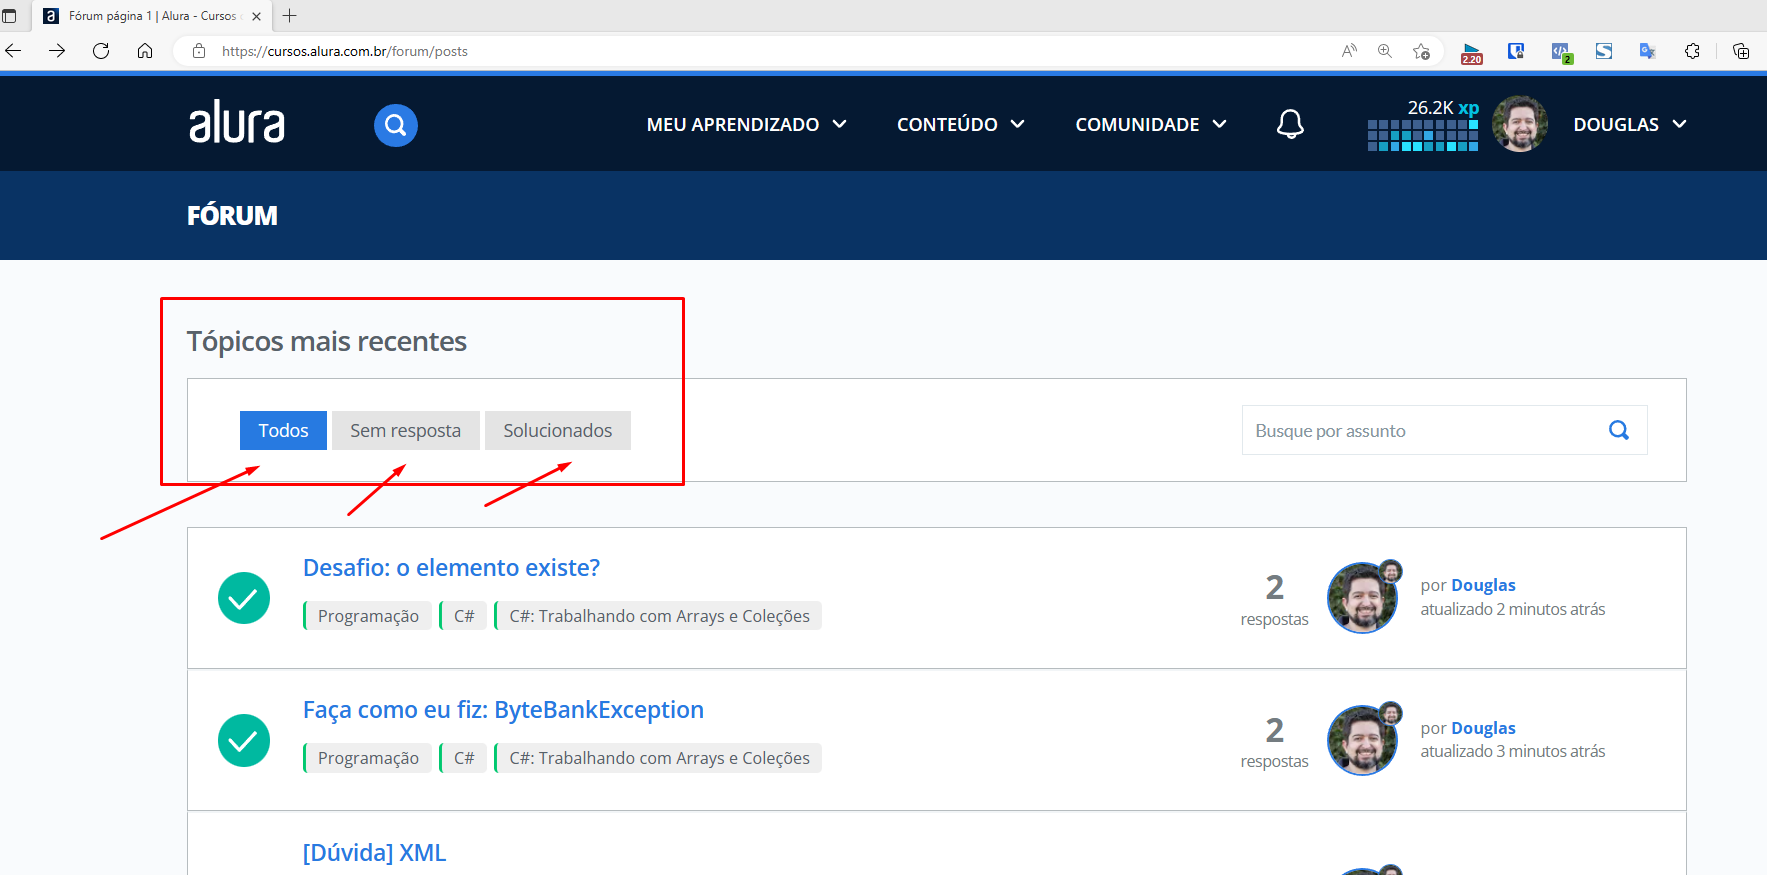Screen dimensions: 1767x875
Task: Click the Google Translate extension icon
Action: 1648,51
